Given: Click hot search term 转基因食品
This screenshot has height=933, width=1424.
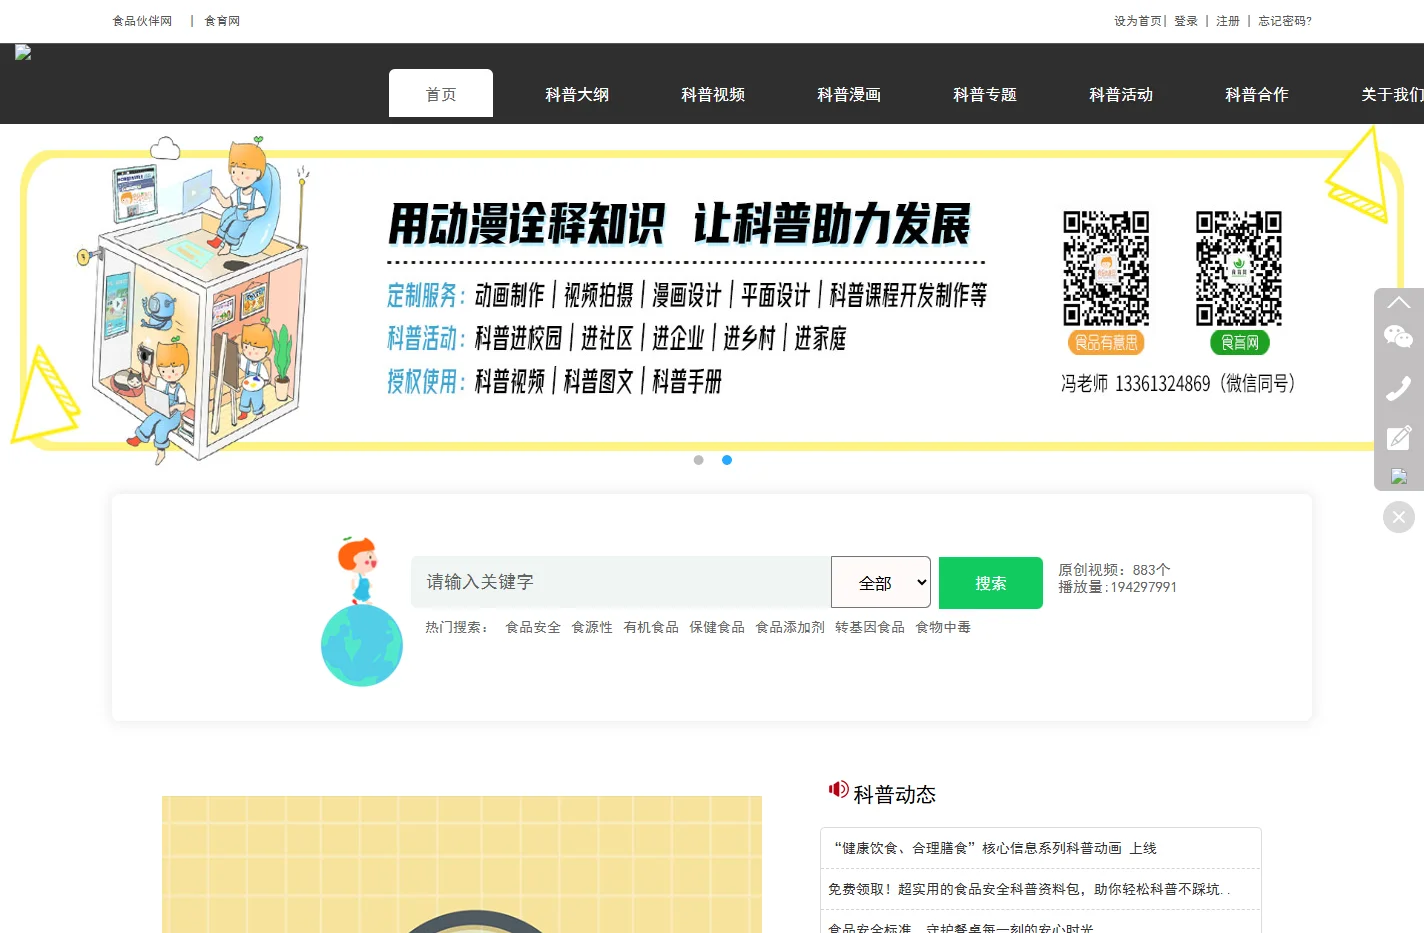Looking at the screenshot, I should 870,627.
